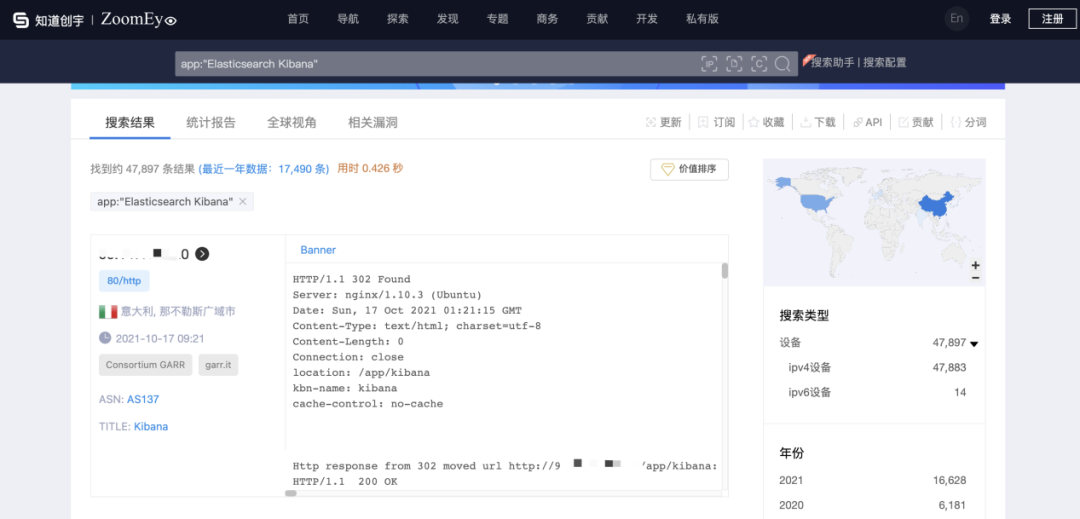
Task: Switch to the 统计报告 tab
Action: (x=211, y=123)
